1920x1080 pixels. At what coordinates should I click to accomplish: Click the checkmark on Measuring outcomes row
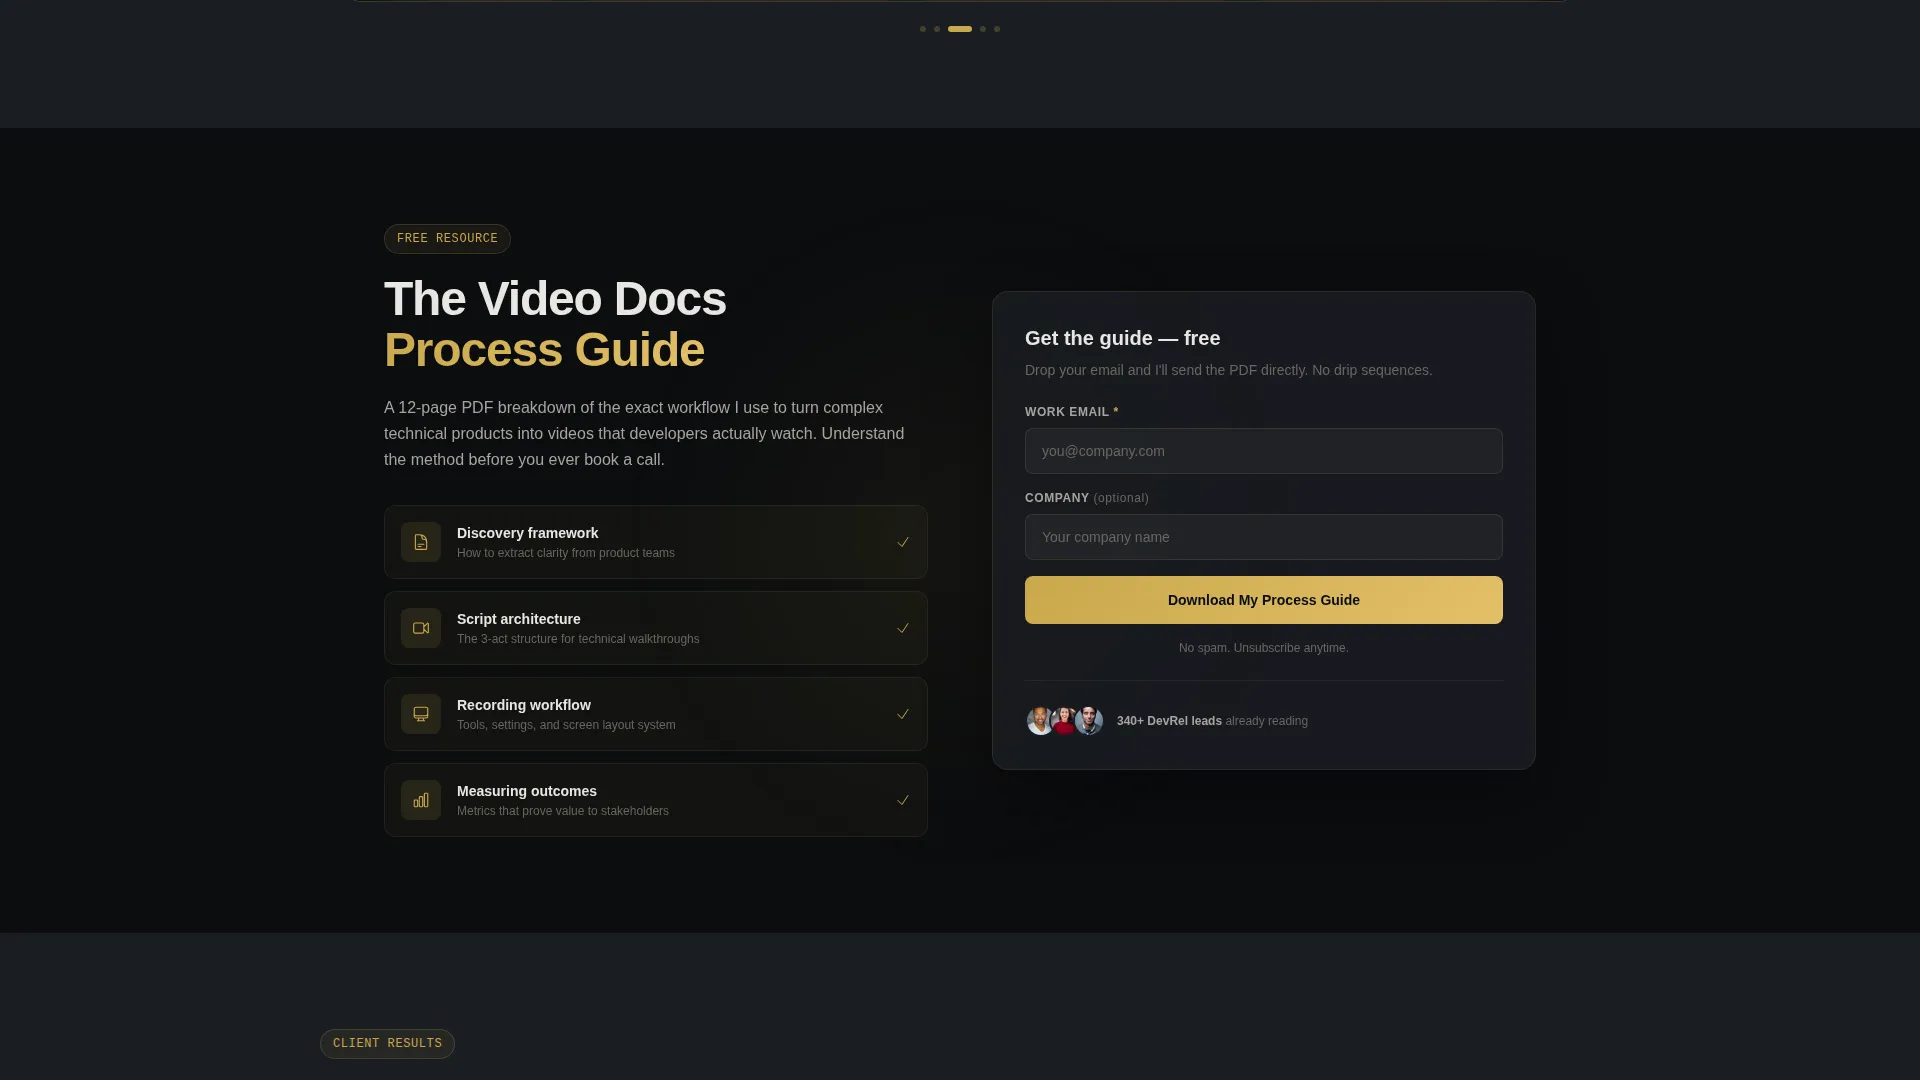point(903,800)
